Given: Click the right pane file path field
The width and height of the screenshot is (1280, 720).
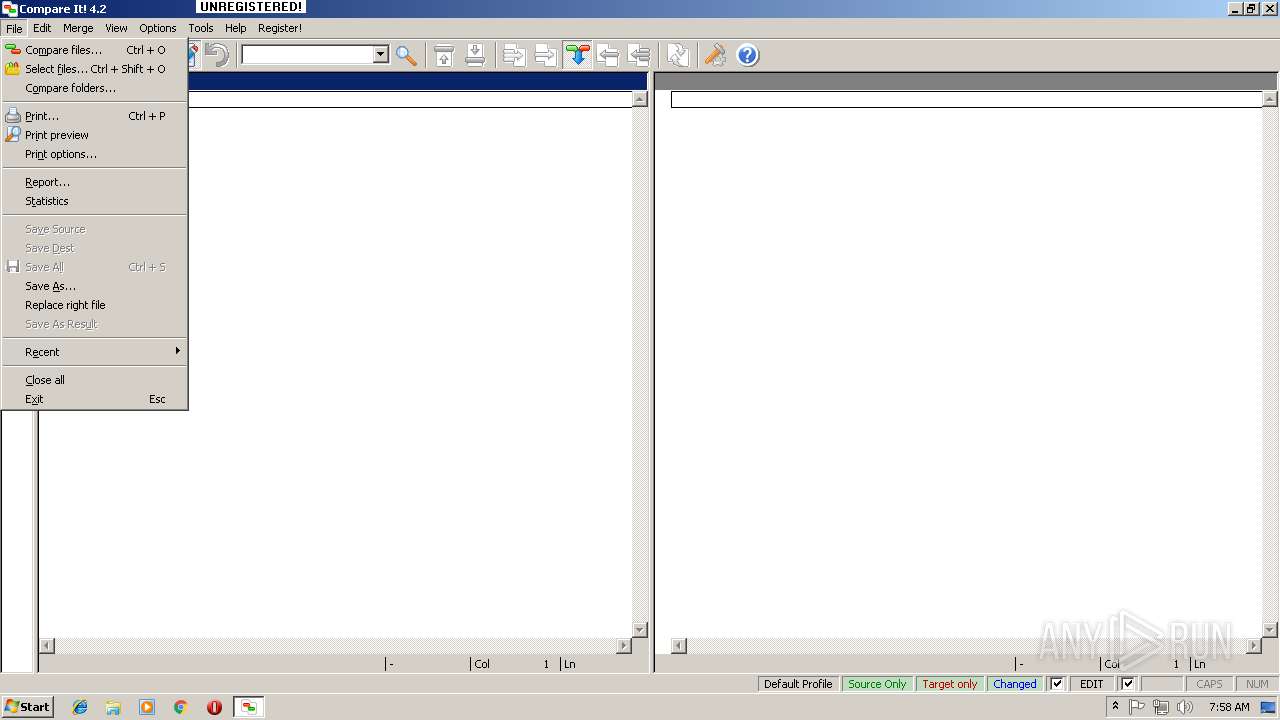Looking at the screenshot, I should 966,99.
